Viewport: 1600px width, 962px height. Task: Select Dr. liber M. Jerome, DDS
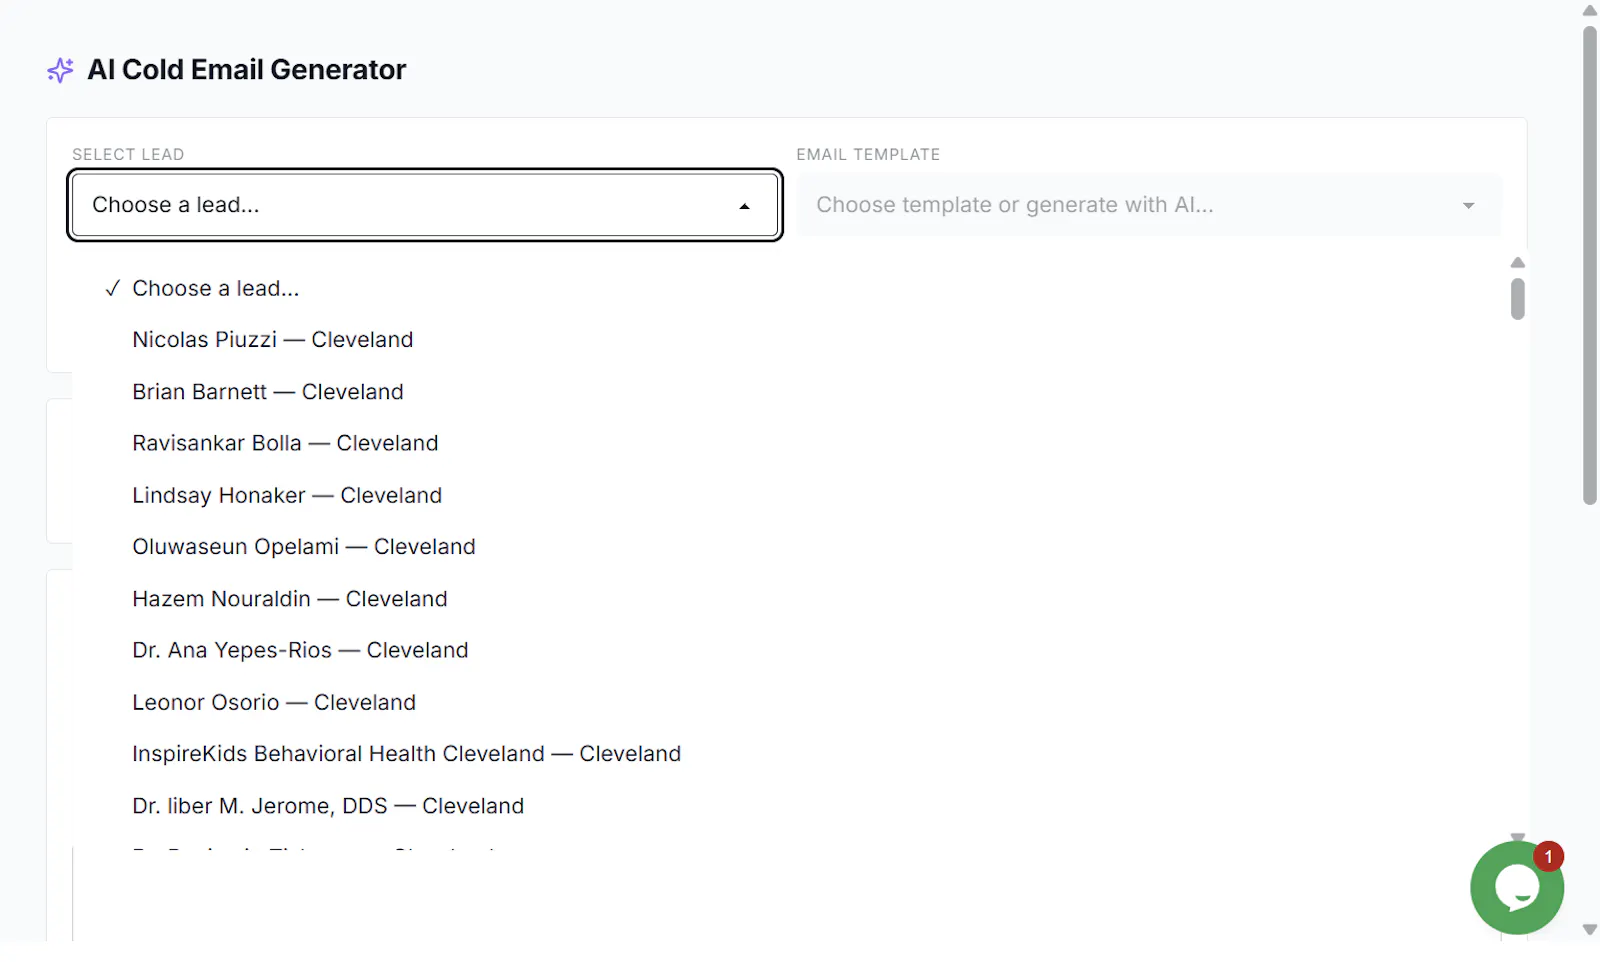[x=328, y=806]
